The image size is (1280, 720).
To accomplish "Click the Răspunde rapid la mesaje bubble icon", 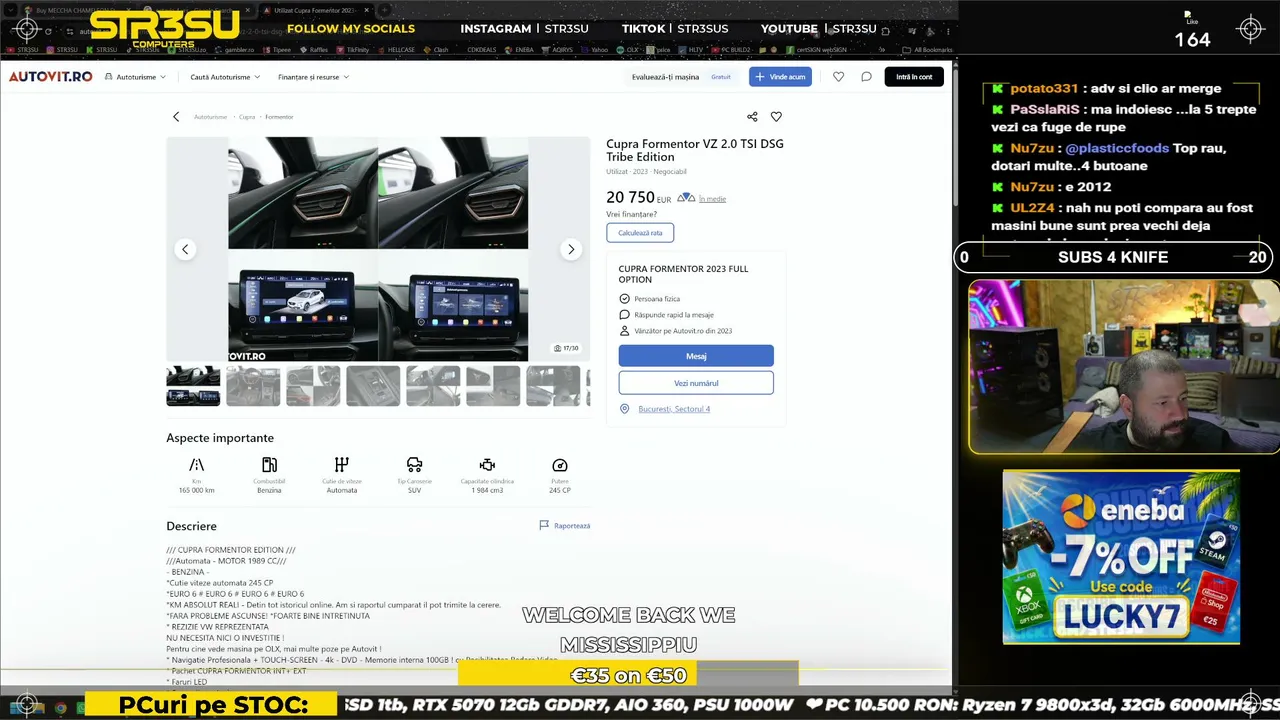I will click(x=625, y=315).
